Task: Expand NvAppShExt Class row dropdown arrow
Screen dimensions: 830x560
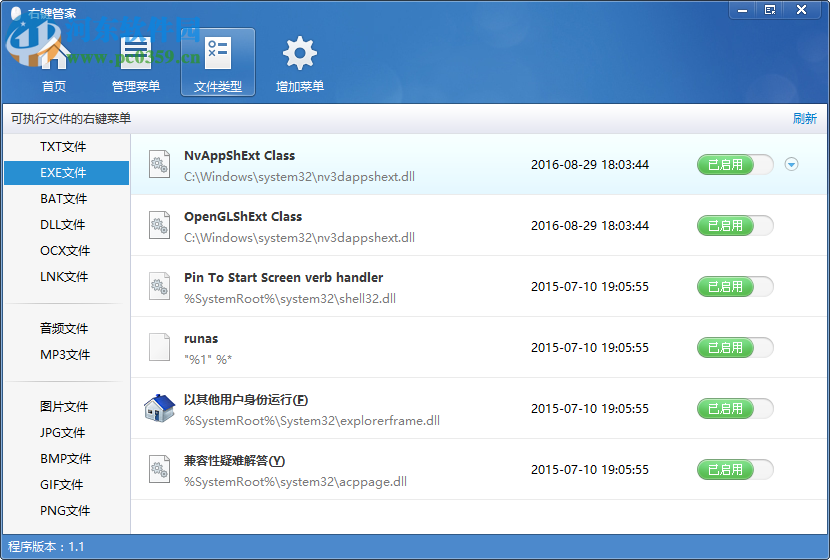Action: coord(791,165)
